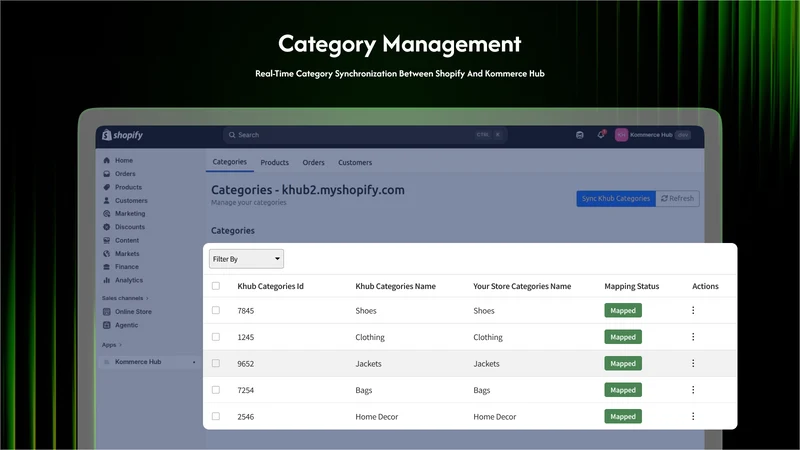This screenshot has height=450, width=800.
Task: Click the Products tag icon in sidebar
Action: click(x=107, y=187)
